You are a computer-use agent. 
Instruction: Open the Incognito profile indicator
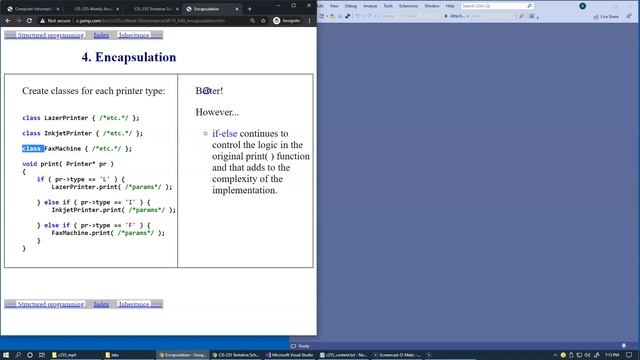tap(287, 20)
